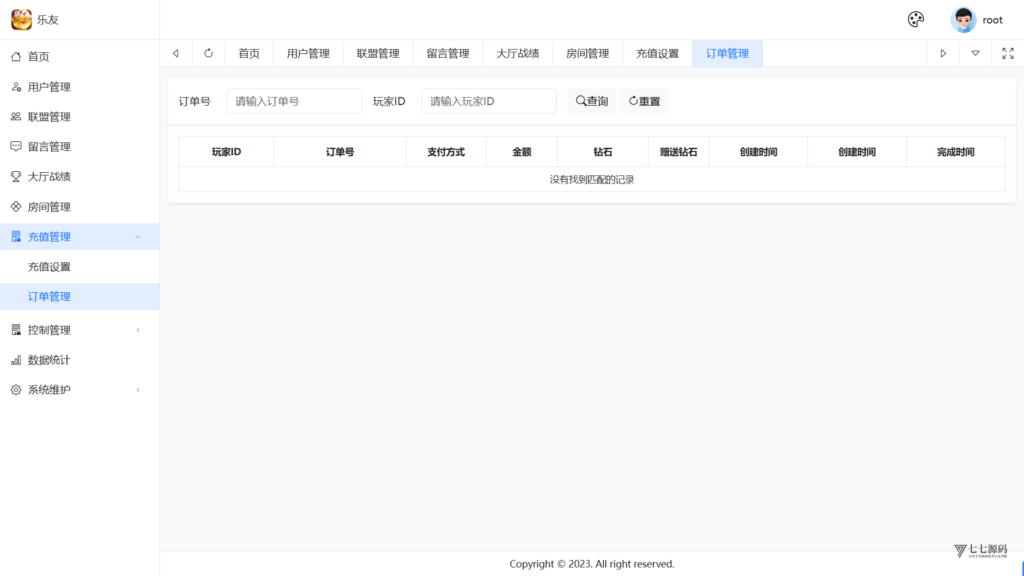Screen dimensions: 1024x576
Task: Click the 查询 search button
Action: point(592,101)
